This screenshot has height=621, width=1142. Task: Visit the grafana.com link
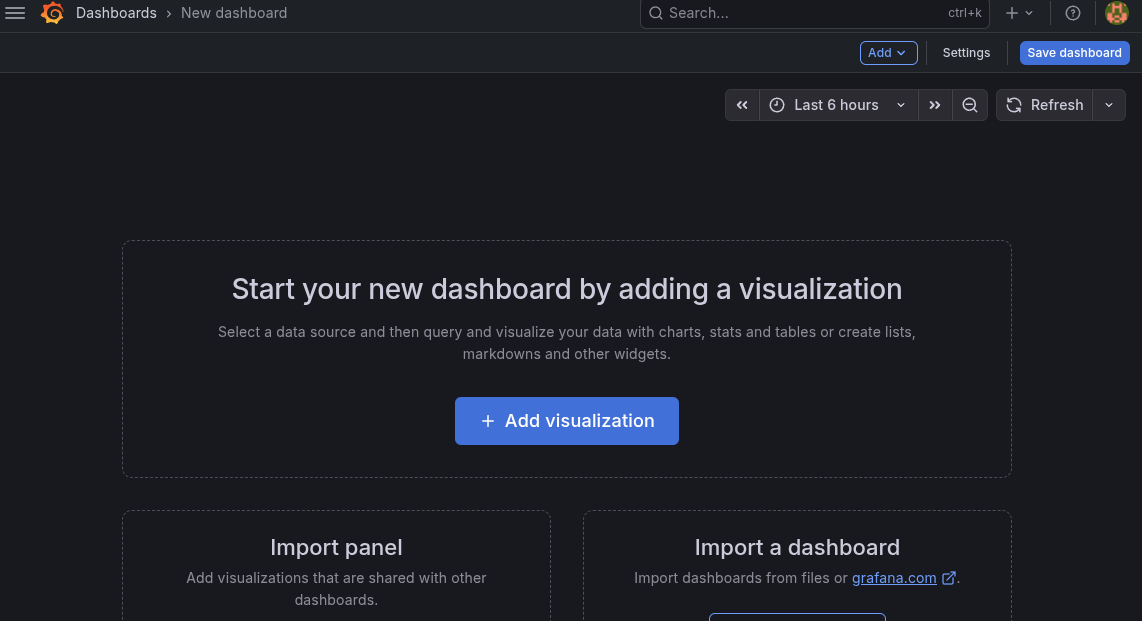895,578
